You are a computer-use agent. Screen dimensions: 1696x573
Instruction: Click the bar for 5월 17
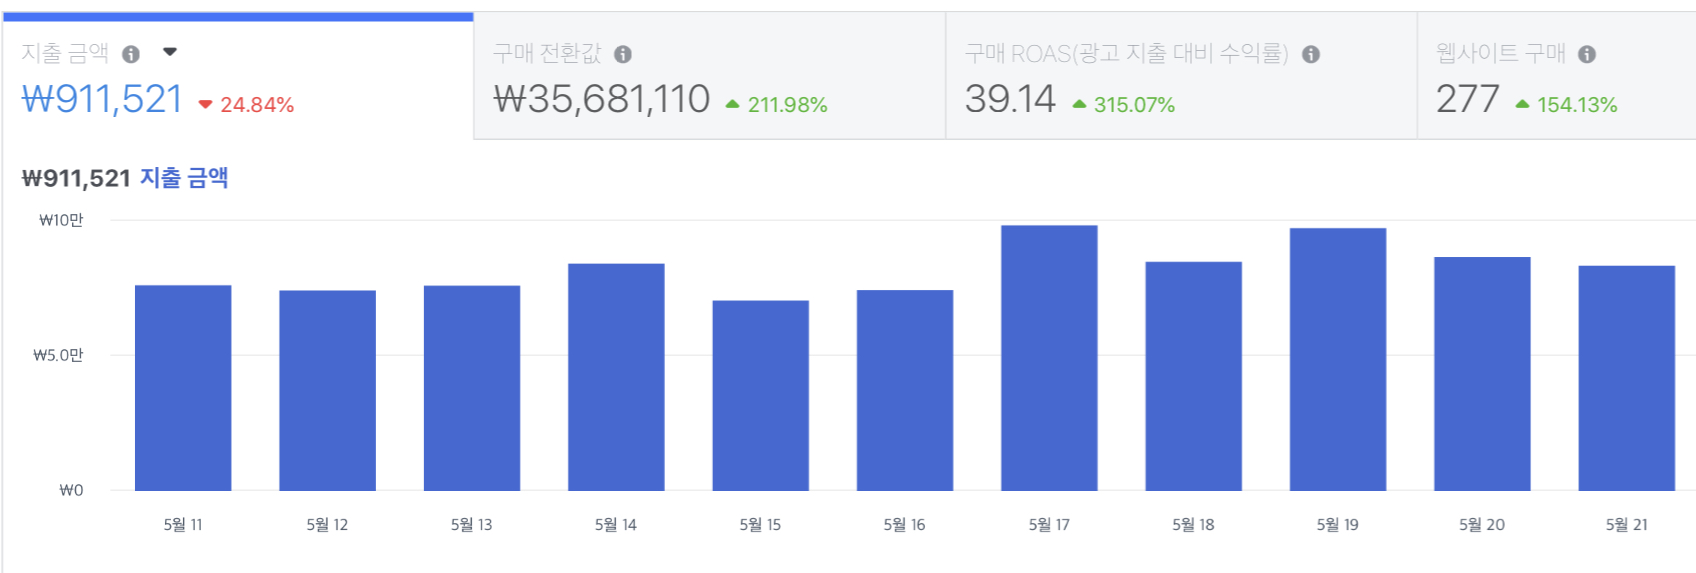click(1049, 358)
